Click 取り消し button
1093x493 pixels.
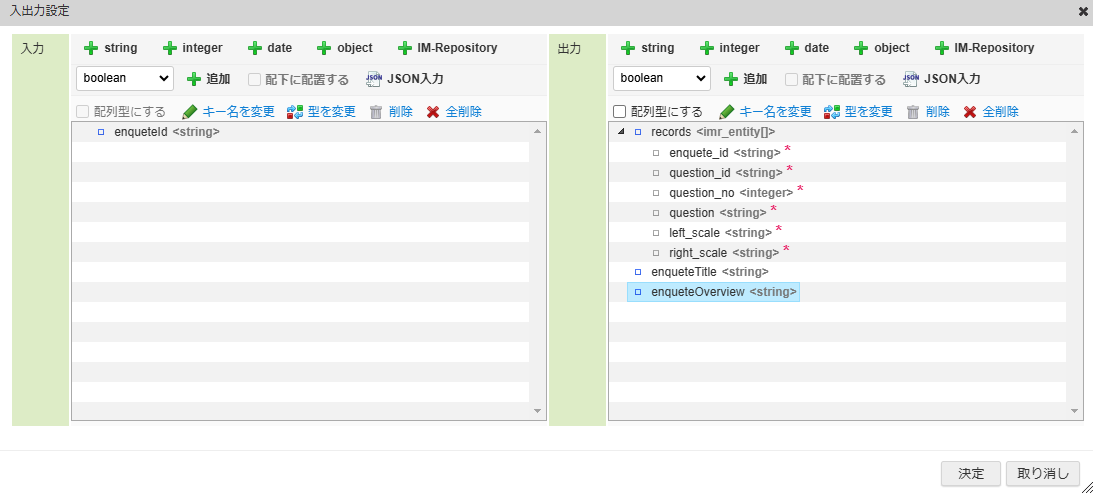click(x=1043, y=473)
